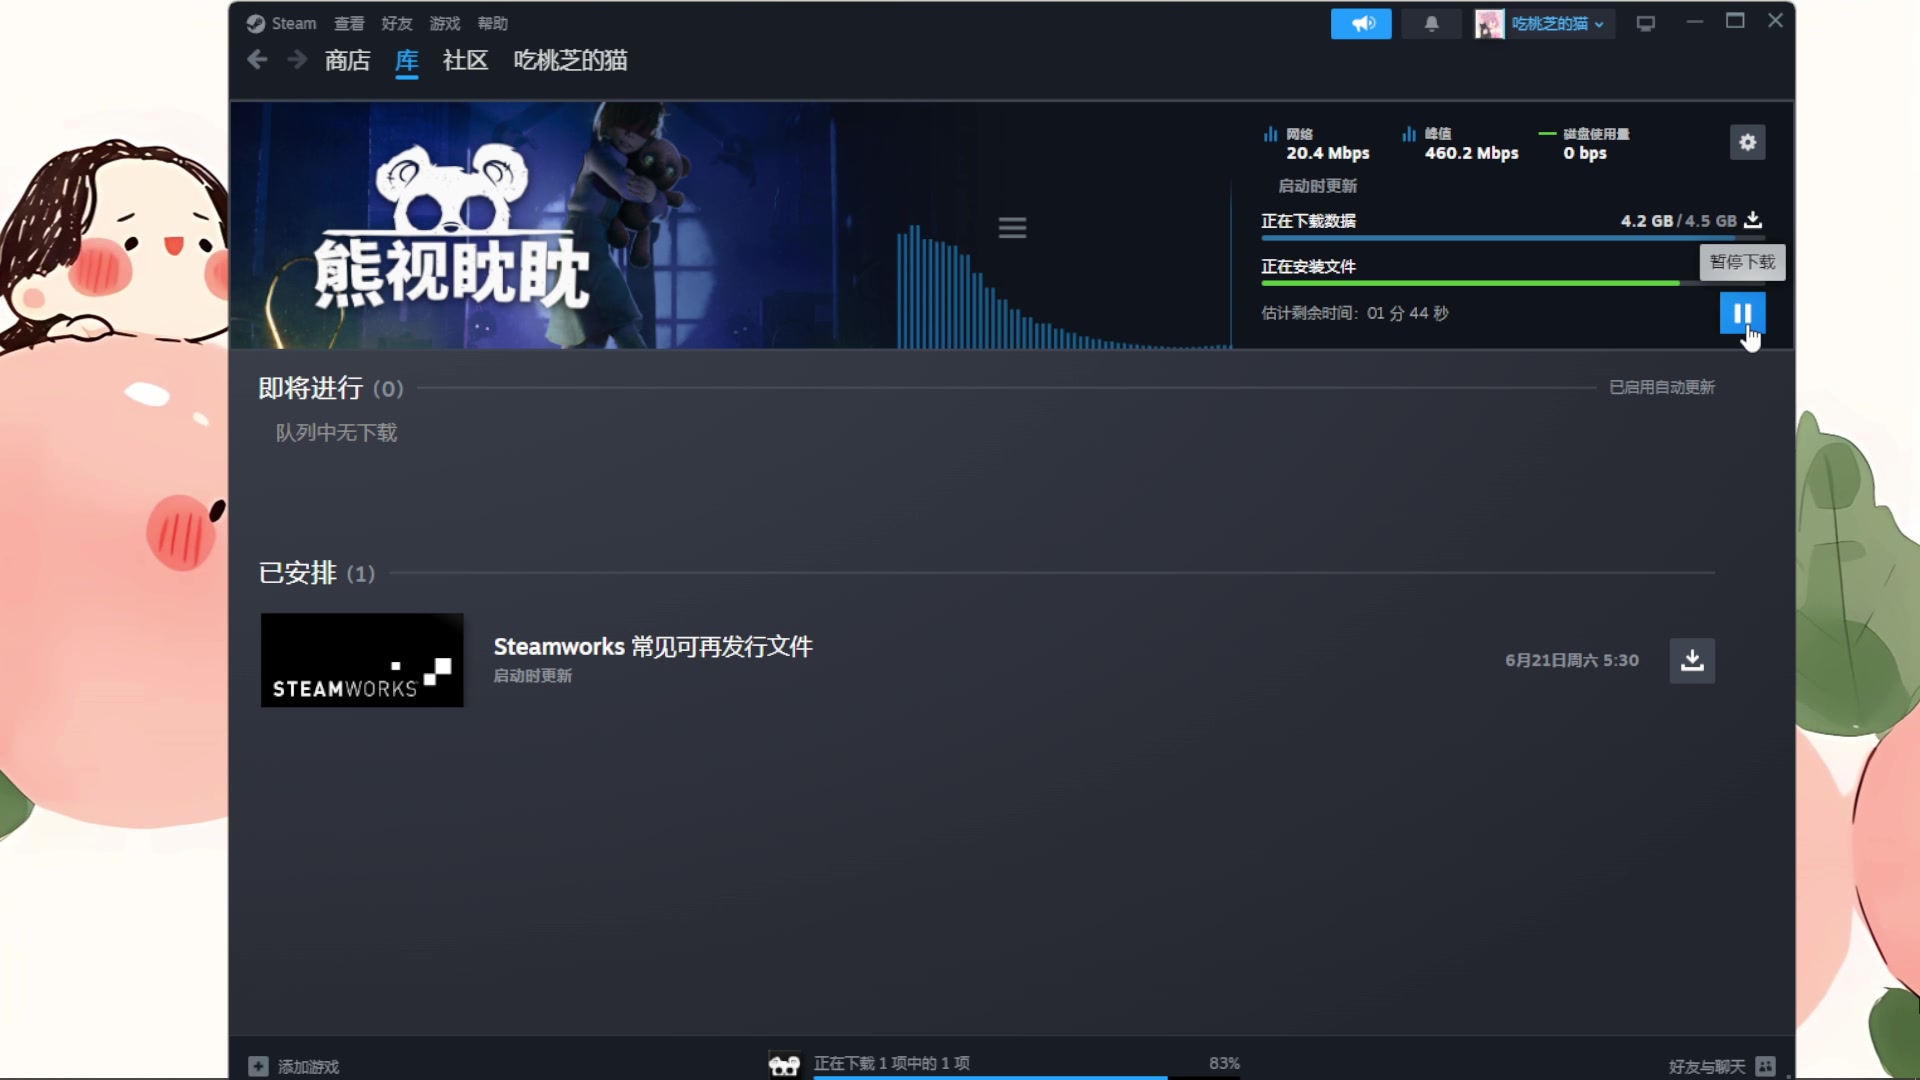Click the 估计剩余时间 text
Image resolution: width=1920 pixels, height=1080 pixels.
(x=1355, y=313)
